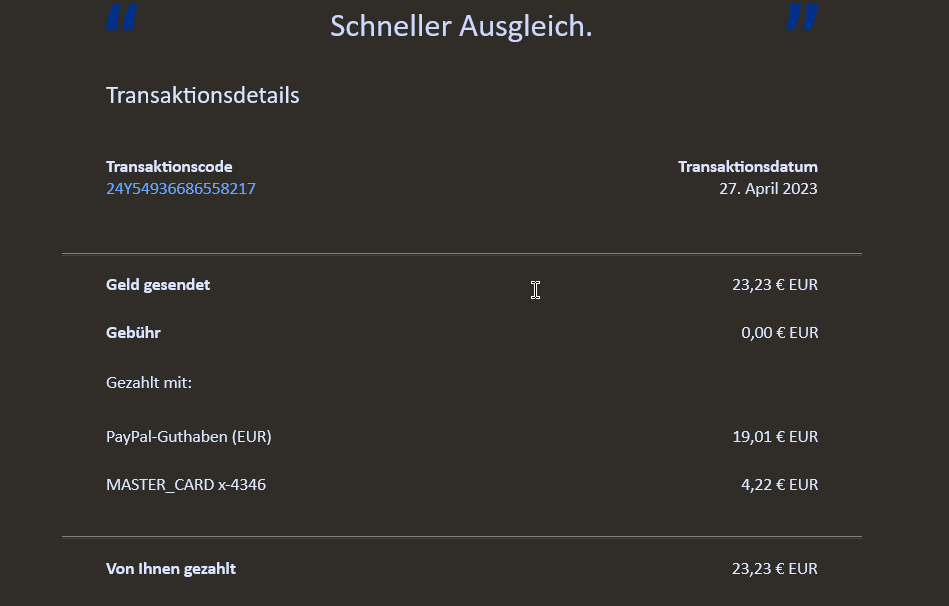Viewport: 949px width, 606px height.
Task: Select the amount beside Geld gesendet
Action: point(775,285)
